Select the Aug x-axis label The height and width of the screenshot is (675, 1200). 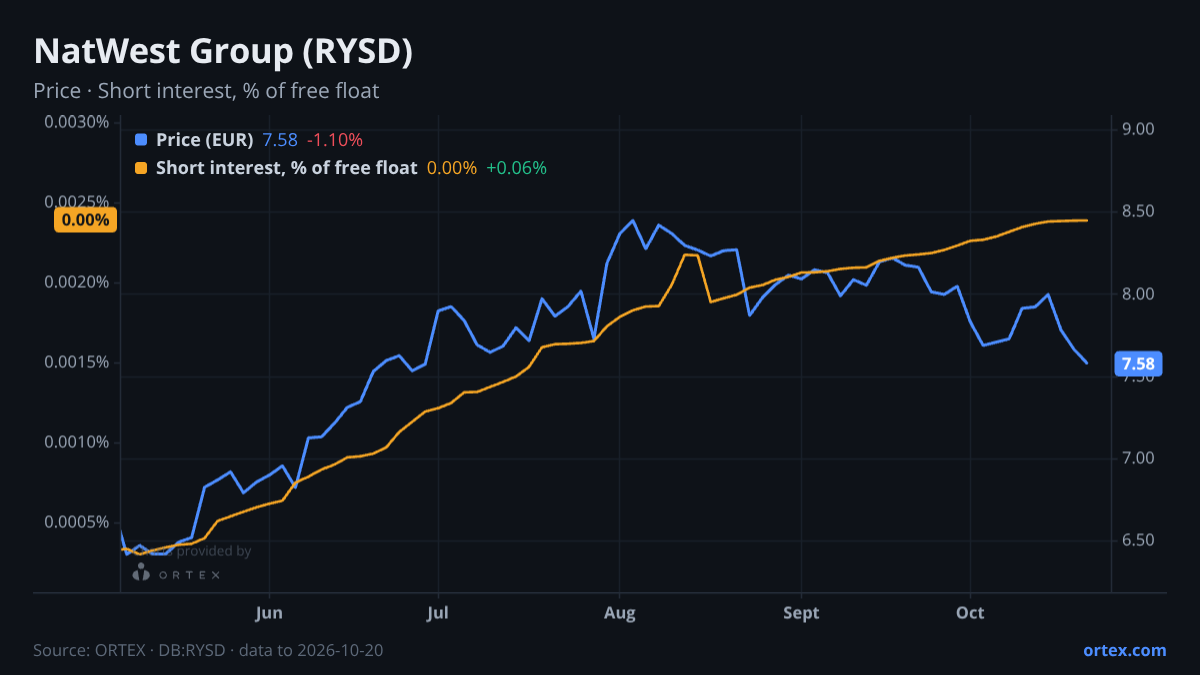(x=620, y=612)
